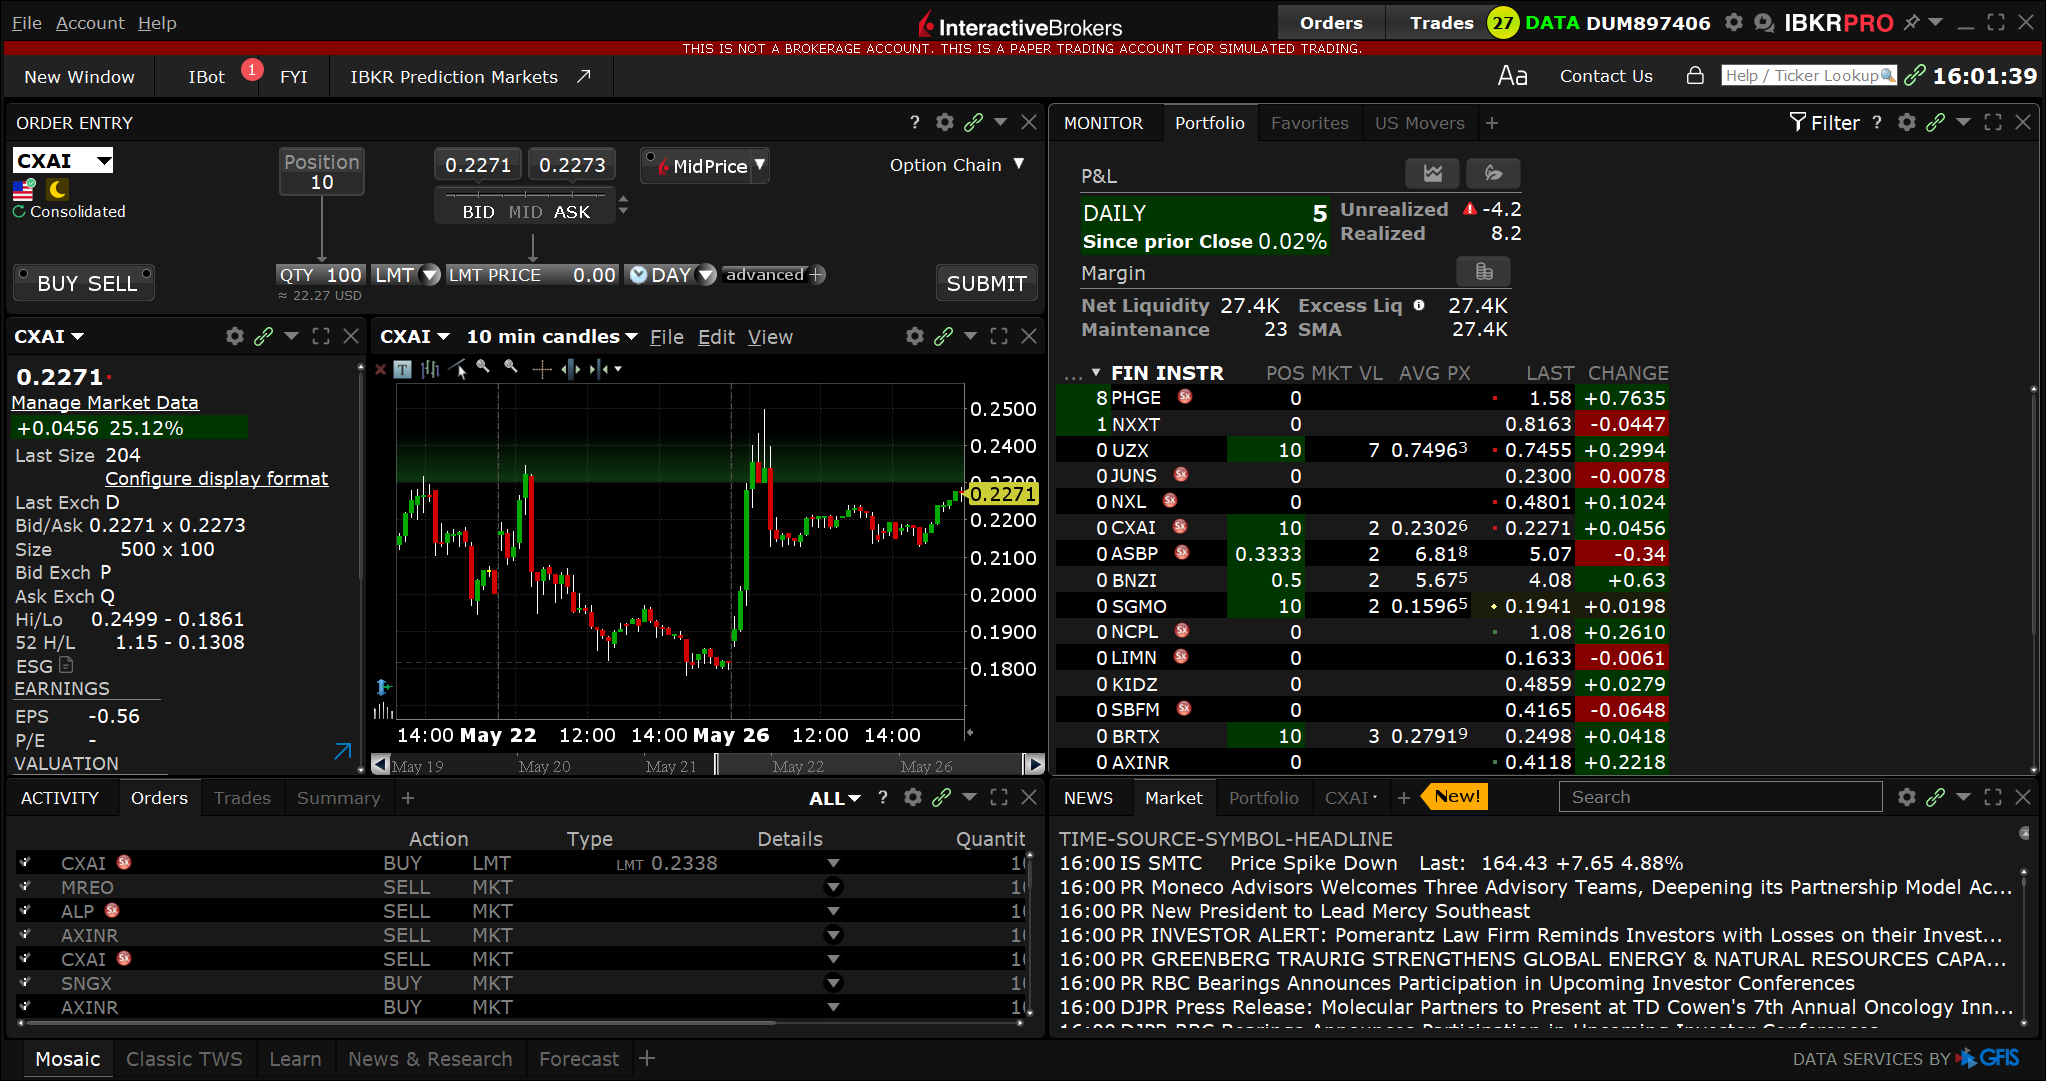Select the BUY side toggle
Screen dimensions: 2046x1081
(57, 283)
